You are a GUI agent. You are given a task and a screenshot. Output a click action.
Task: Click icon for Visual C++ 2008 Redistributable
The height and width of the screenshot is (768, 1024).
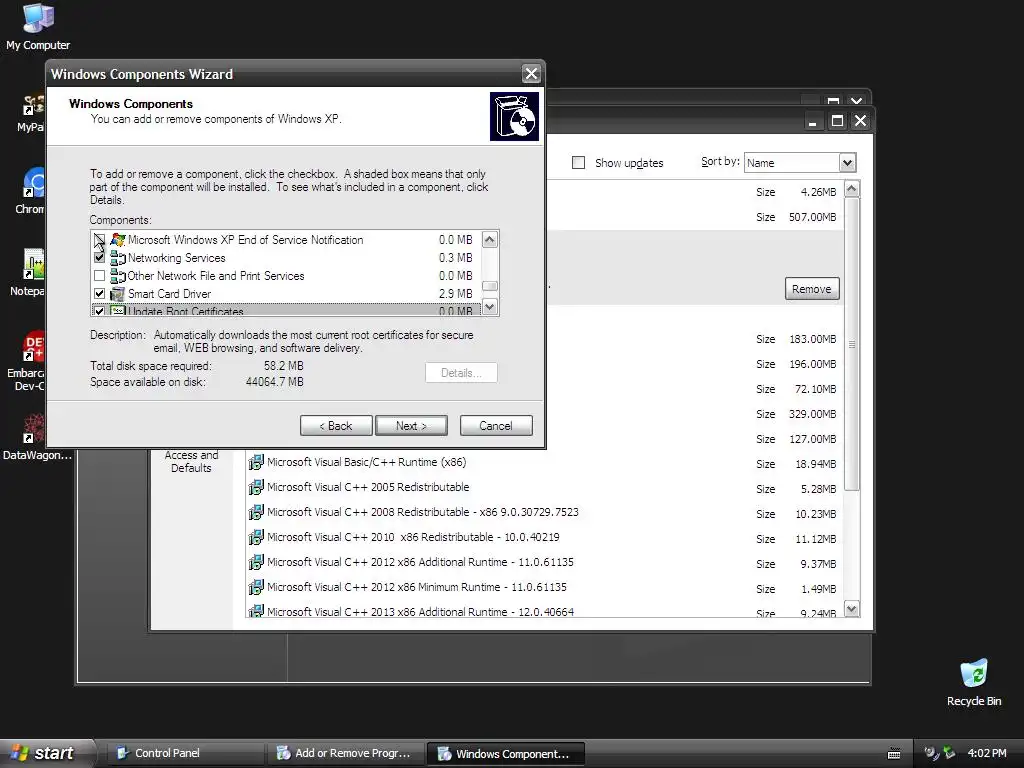[x=256, y=512]
